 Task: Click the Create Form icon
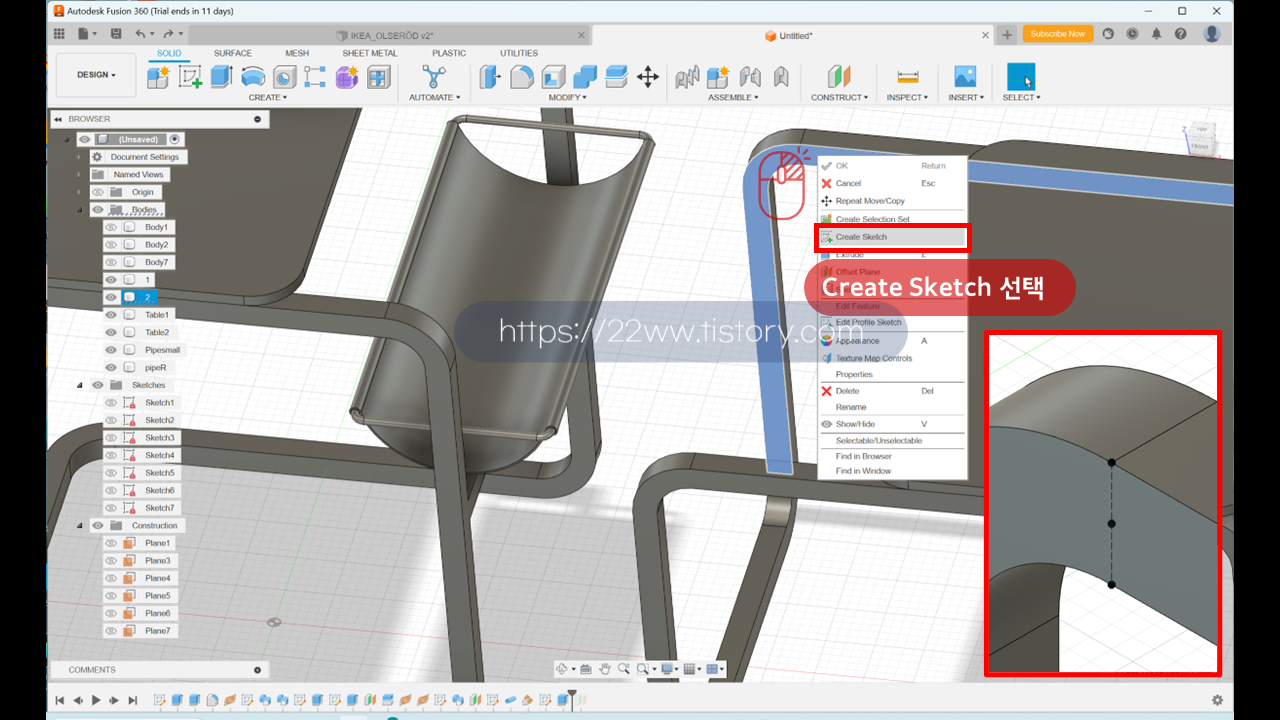click(346, 77)
